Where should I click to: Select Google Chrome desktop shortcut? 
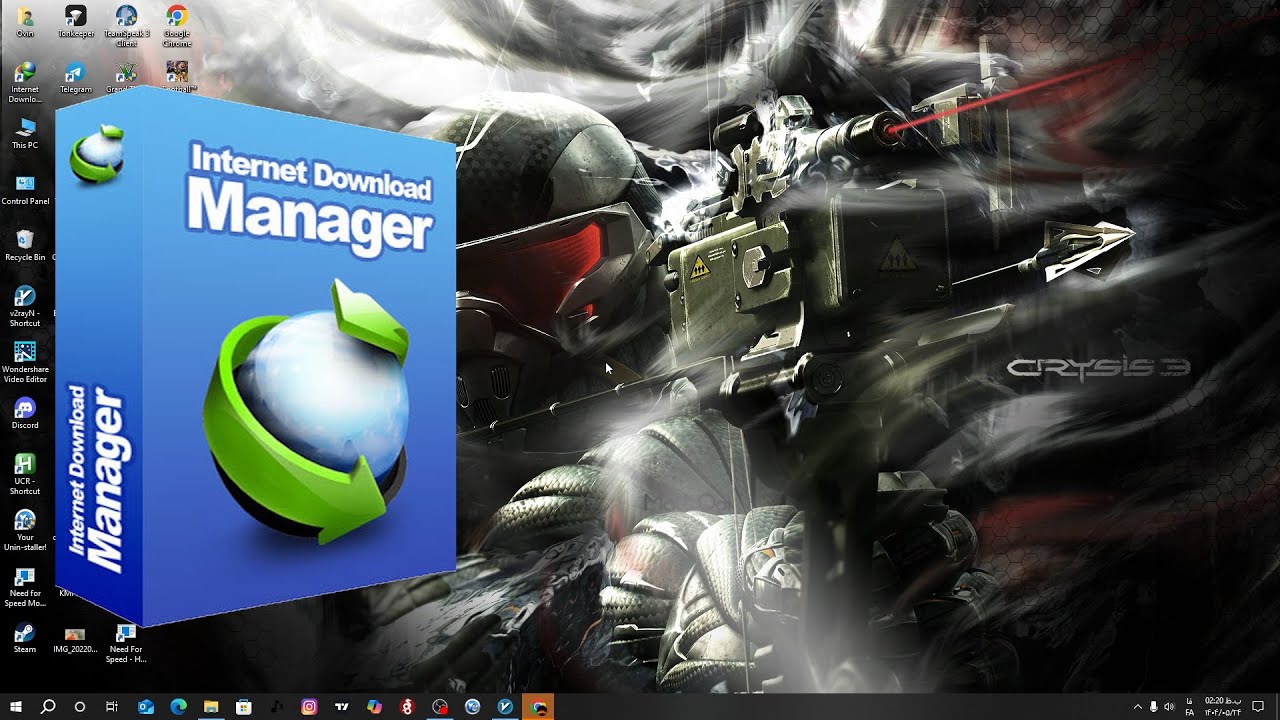tap(177, 26)
